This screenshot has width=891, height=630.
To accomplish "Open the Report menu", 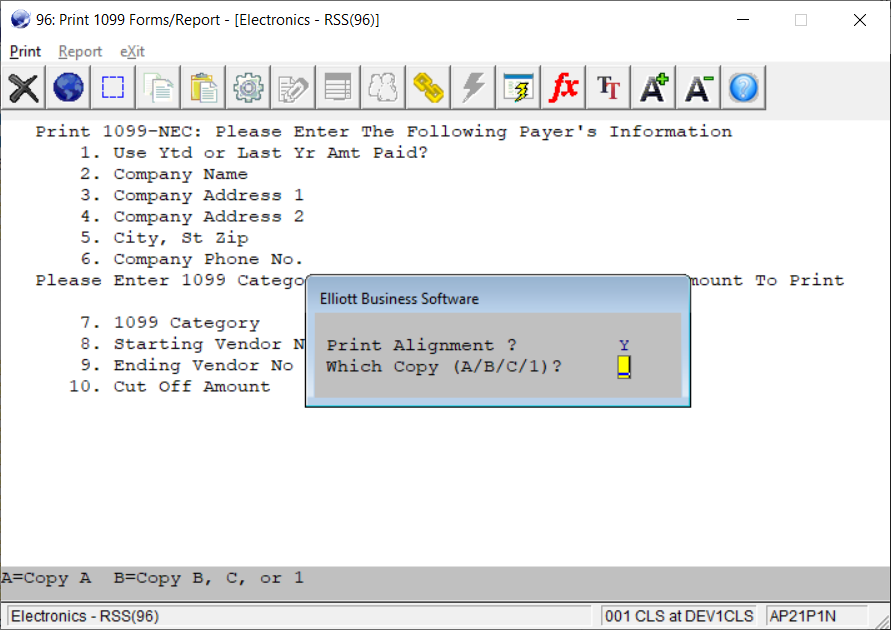I will coord(80,51).
